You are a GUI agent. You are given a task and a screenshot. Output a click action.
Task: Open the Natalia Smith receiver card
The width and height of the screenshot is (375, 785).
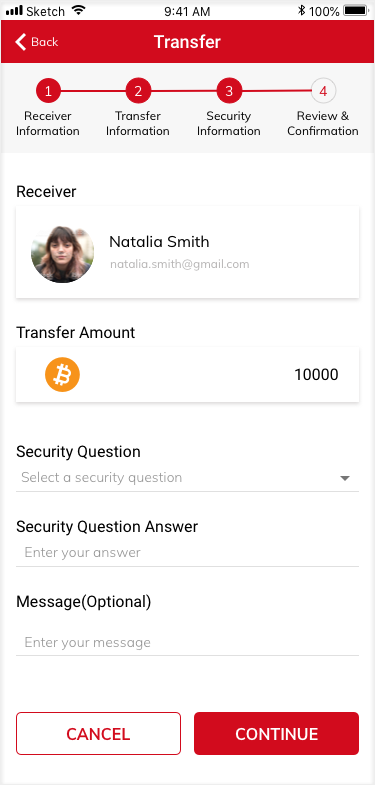coord(187,252)
